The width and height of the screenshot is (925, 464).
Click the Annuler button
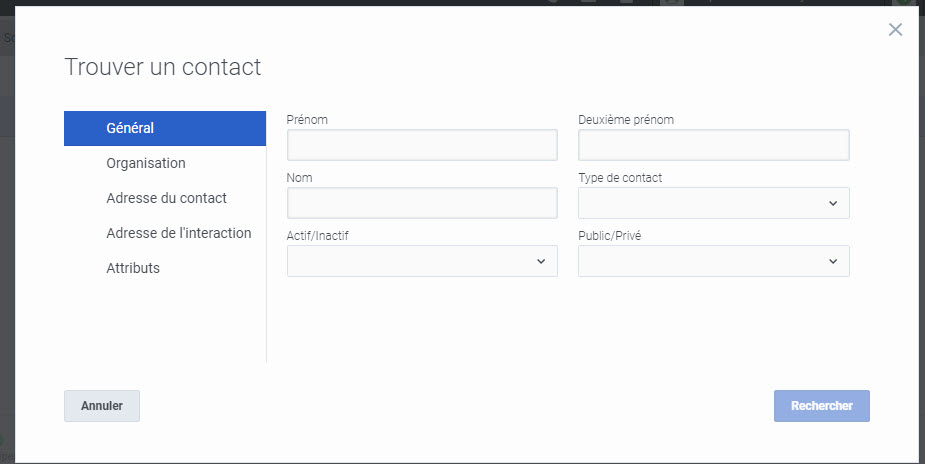pyautogui.click(x=102, y=406)
